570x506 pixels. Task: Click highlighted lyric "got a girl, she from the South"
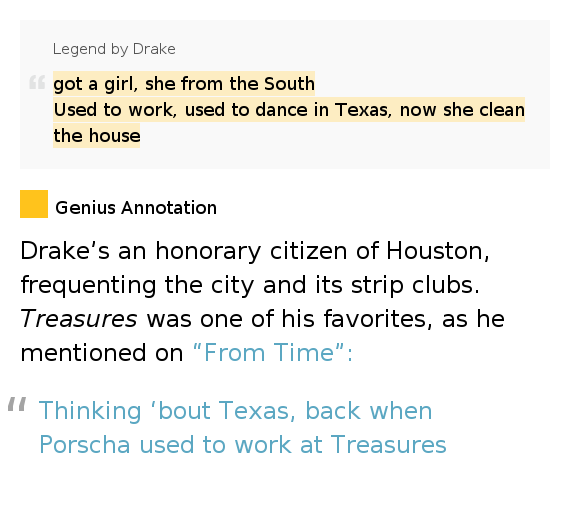click(184, 84)
